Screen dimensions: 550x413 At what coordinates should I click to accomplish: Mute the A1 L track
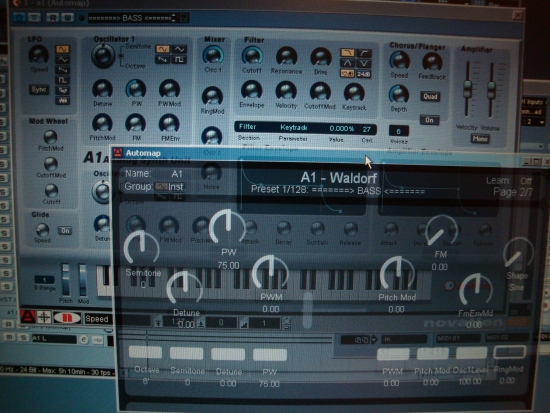[10, 338]
